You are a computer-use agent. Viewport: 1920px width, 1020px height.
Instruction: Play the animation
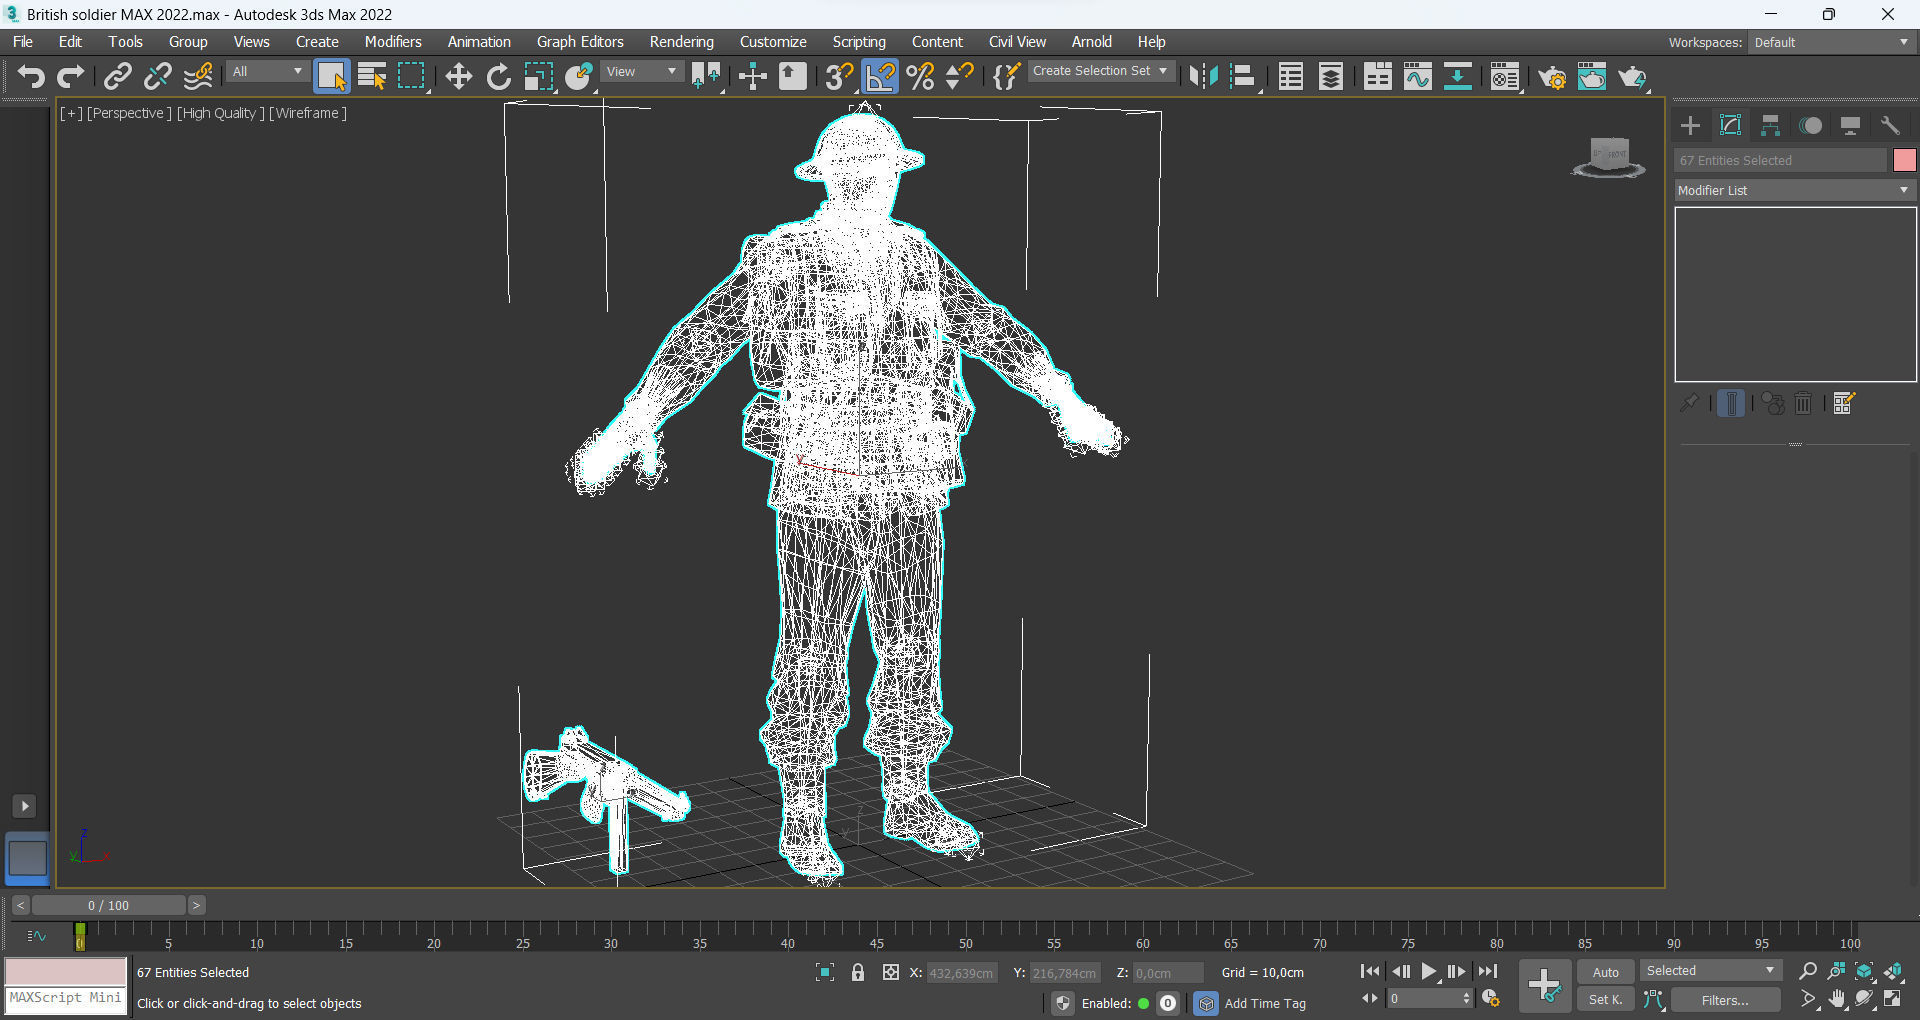[1429, 971]
